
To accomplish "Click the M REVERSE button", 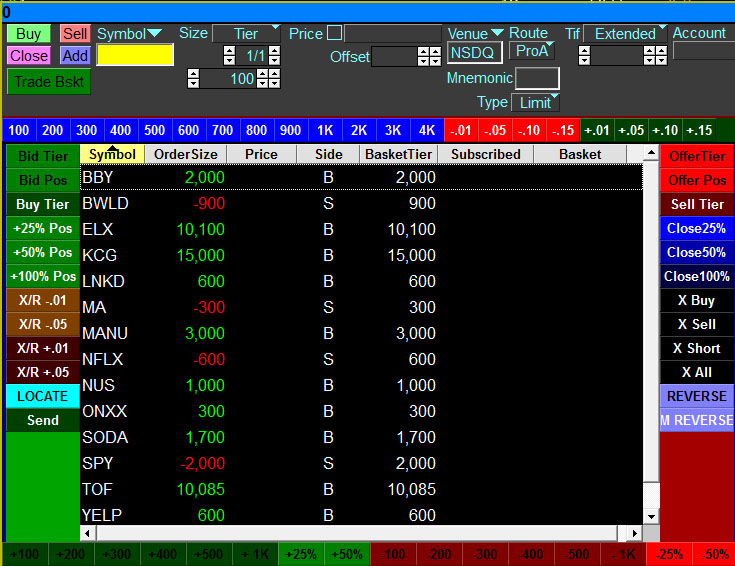I will (697, 420).
